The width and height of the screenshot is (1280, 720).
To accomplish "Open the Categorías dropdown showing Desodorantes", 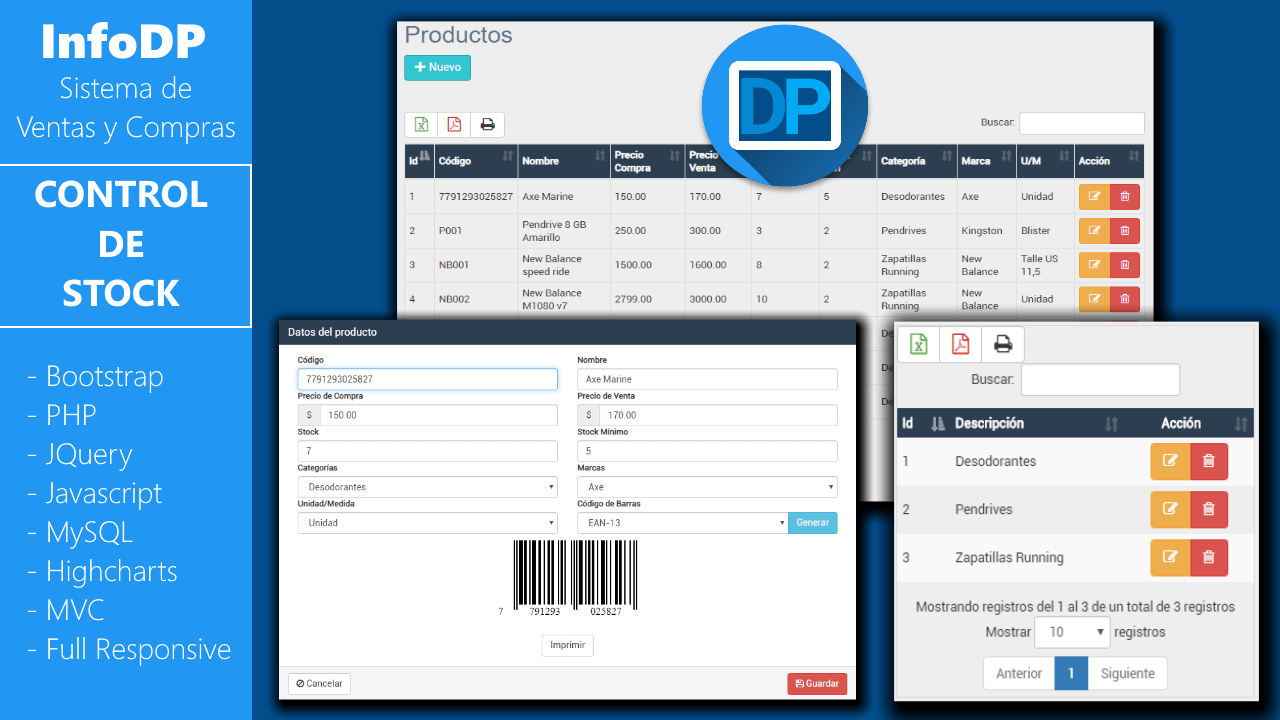I will click(427, 487).
